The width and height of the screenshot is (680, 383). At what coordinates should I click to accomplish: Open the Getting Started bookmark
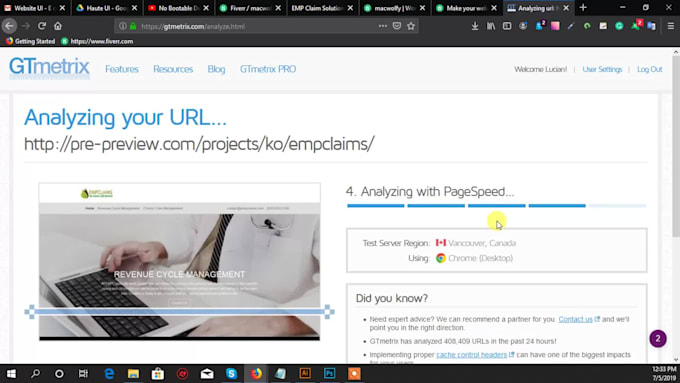point(30,41)
